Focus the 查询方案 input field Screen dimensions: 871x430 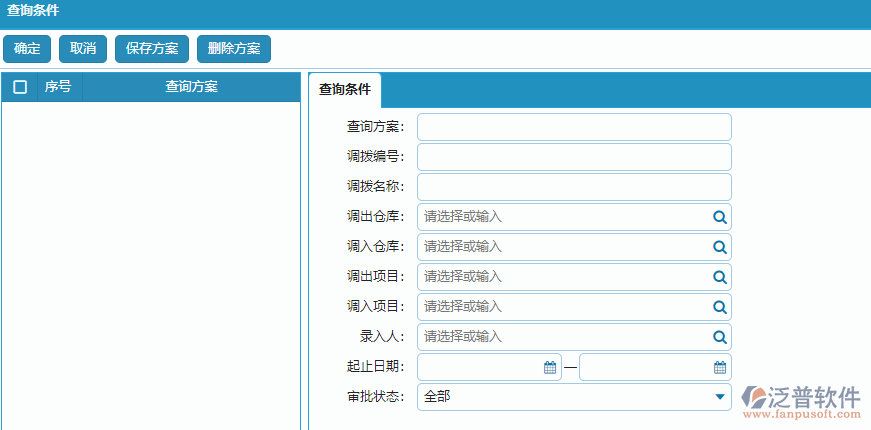click(574, 127)
